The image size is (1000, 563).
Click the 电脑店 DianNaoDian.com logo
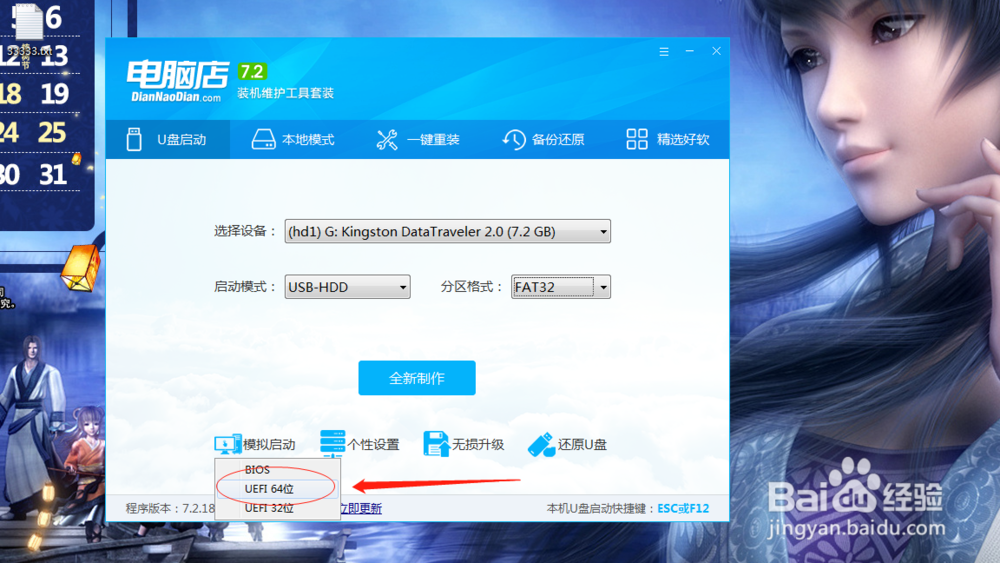177,82
